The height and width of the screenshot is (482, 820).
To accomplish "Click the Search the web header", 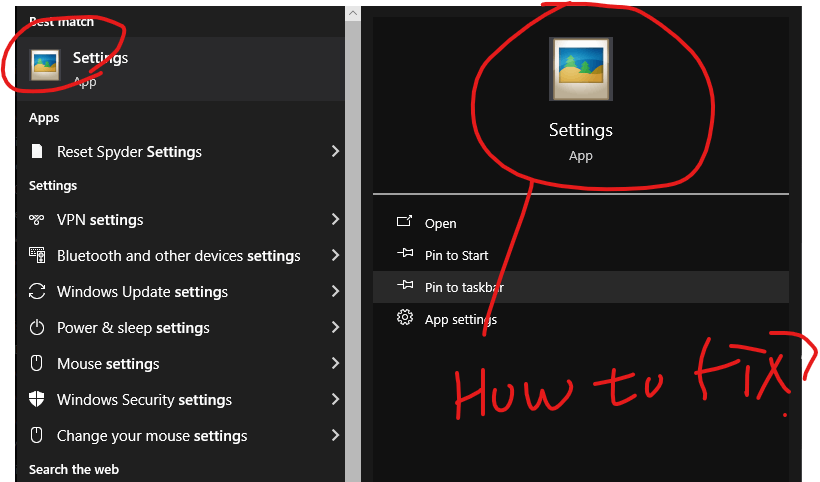I will [x=74, y=469].
